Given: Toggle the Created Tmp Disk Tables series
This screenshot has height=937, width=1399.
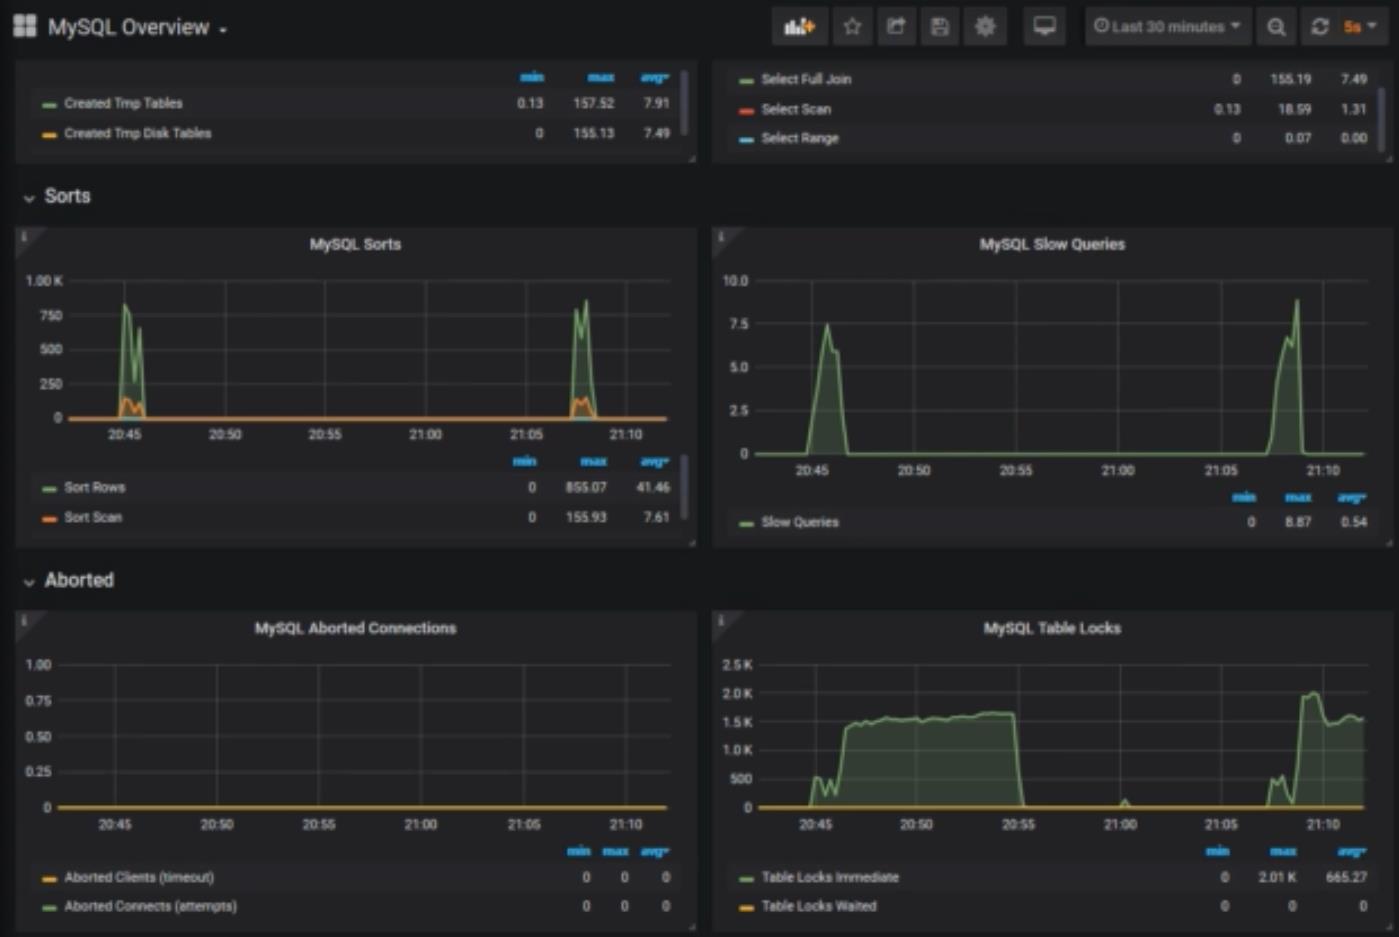Looking at the screenshot, I should tap(137, 133).
